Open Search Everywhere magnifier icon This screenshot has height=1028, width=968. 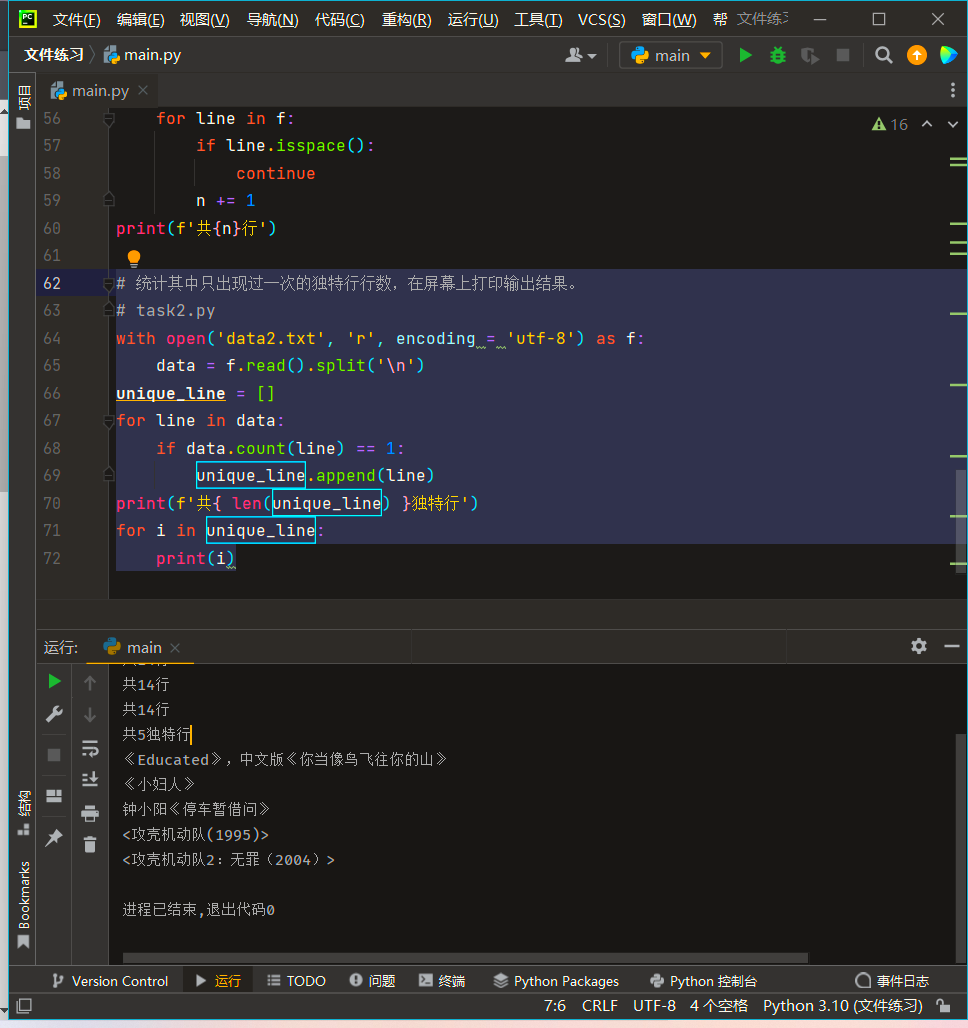[883, 55]
